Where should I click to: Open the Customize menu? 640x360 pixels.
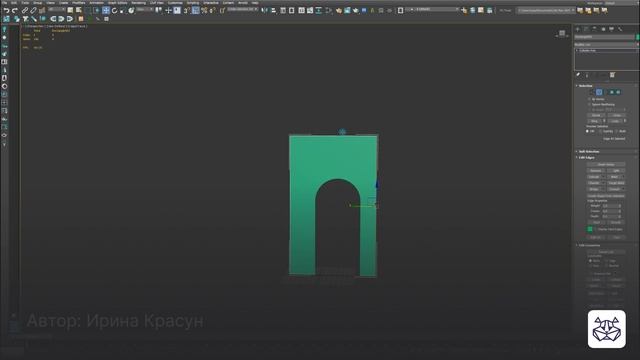point(176,3)
